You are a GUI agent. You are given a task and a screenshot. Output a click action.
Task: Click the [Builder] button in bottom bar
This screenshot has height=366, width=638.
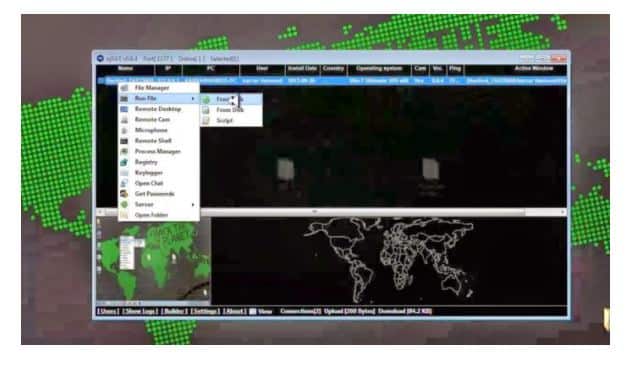(175, 312)
